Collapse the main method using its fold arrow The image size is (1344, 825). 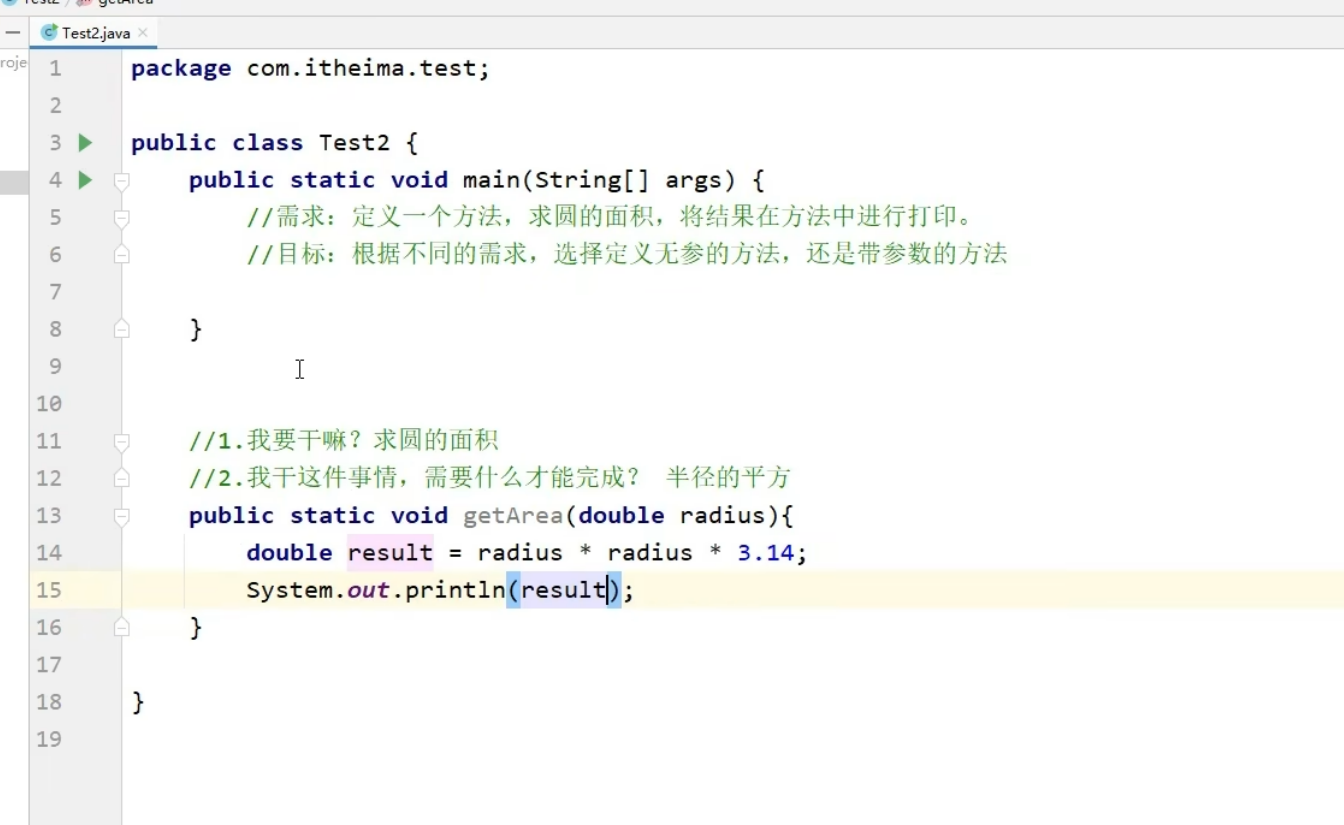coord(120,180)
